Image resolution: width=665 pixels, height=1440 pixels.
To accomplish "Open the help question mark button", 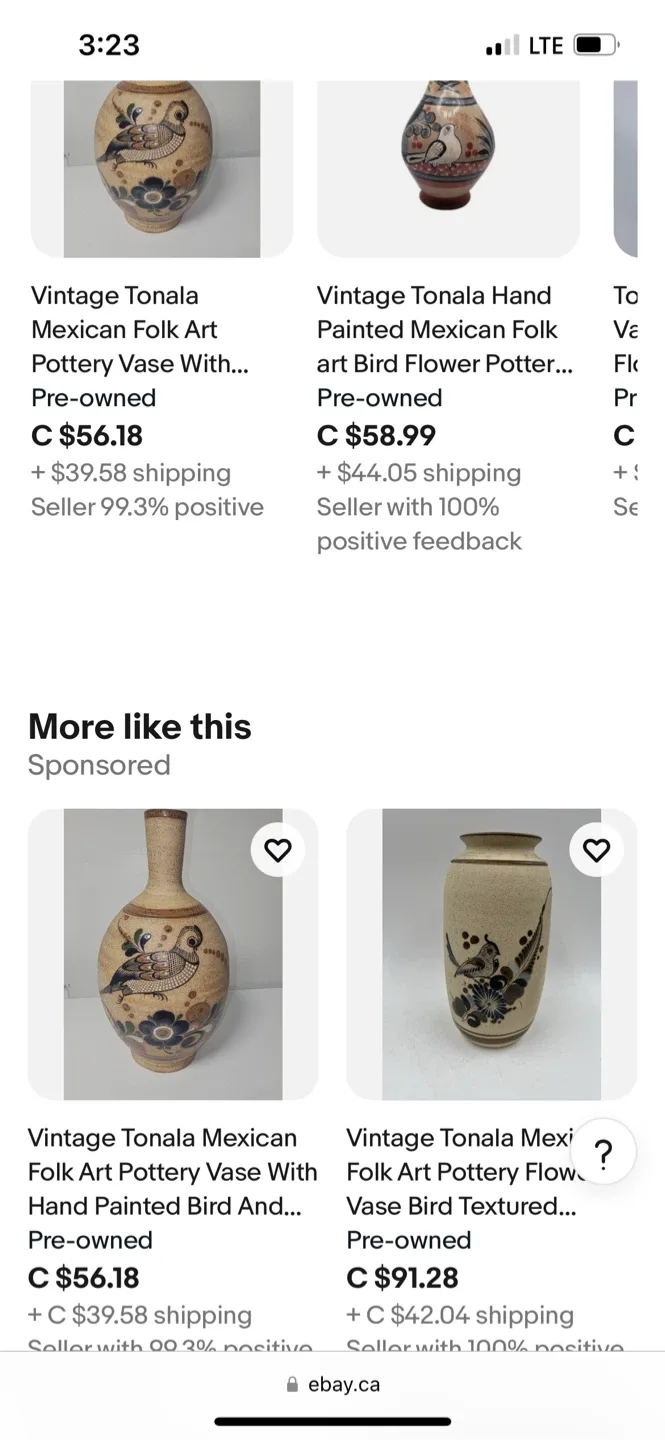I will (603, 1153).
